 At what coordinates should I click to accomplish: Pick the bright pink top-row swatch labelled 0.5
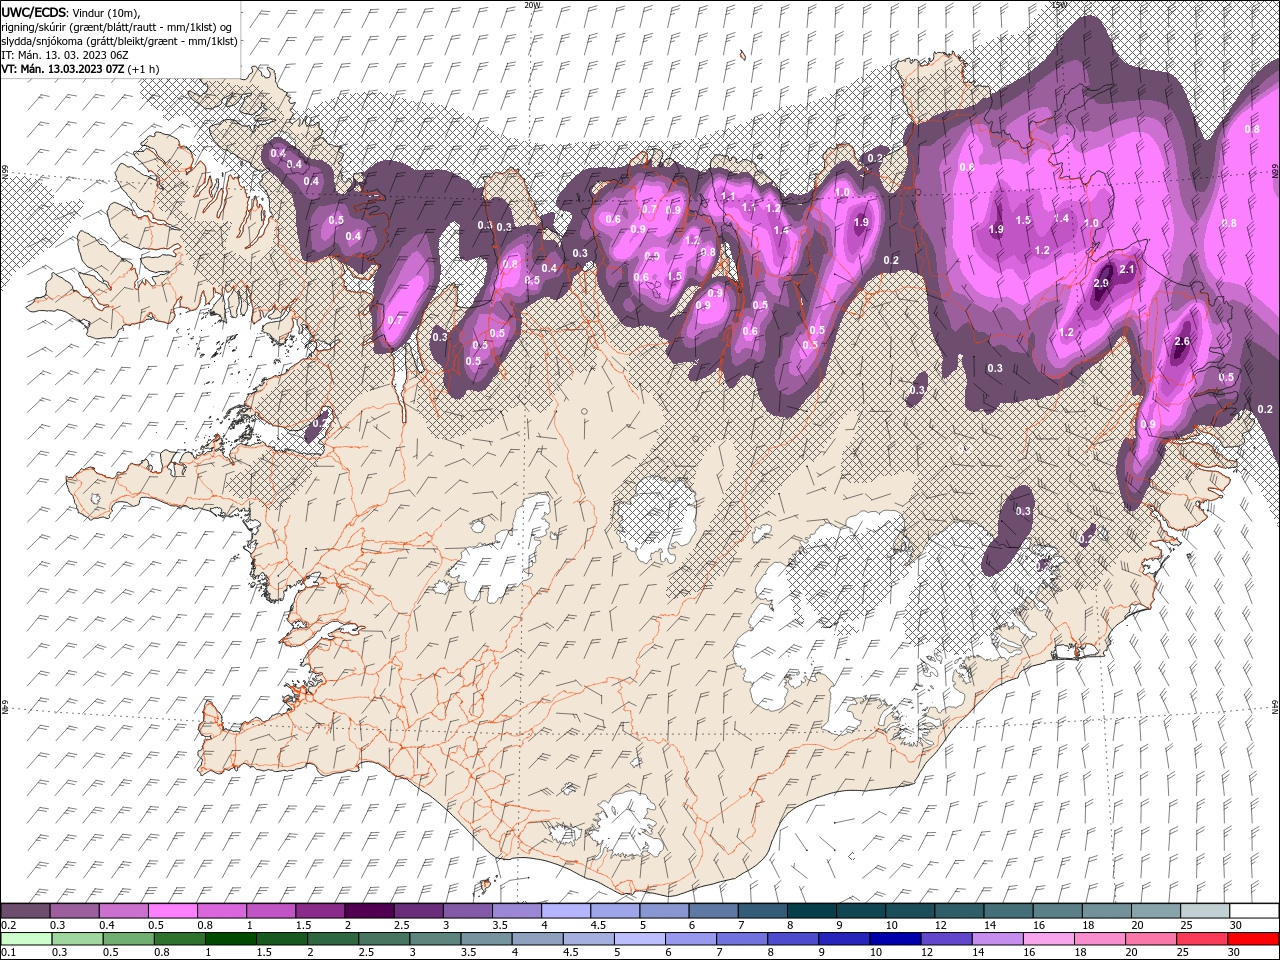(x=172, y=911)
